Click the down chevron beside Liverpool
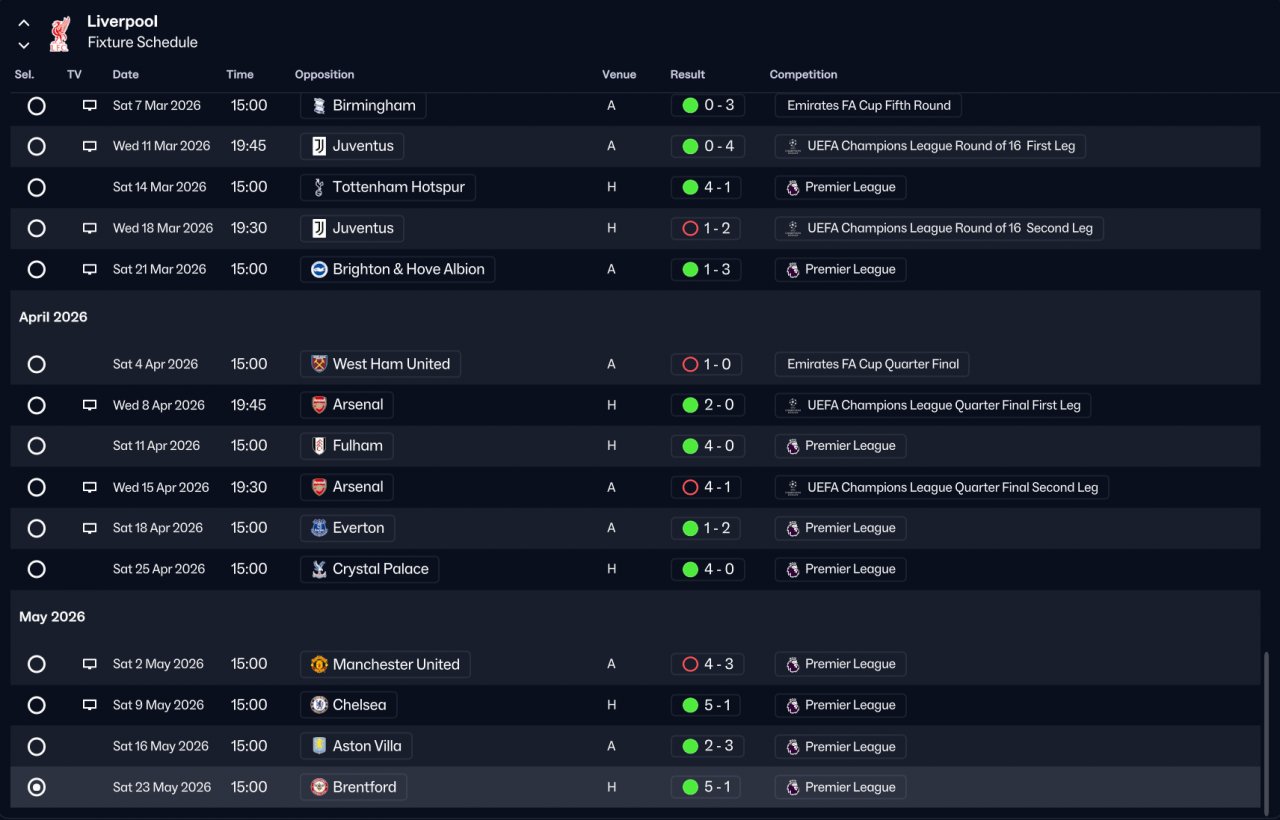Image resolution: width=1280 pixels, height=820 pixels. 24,45
